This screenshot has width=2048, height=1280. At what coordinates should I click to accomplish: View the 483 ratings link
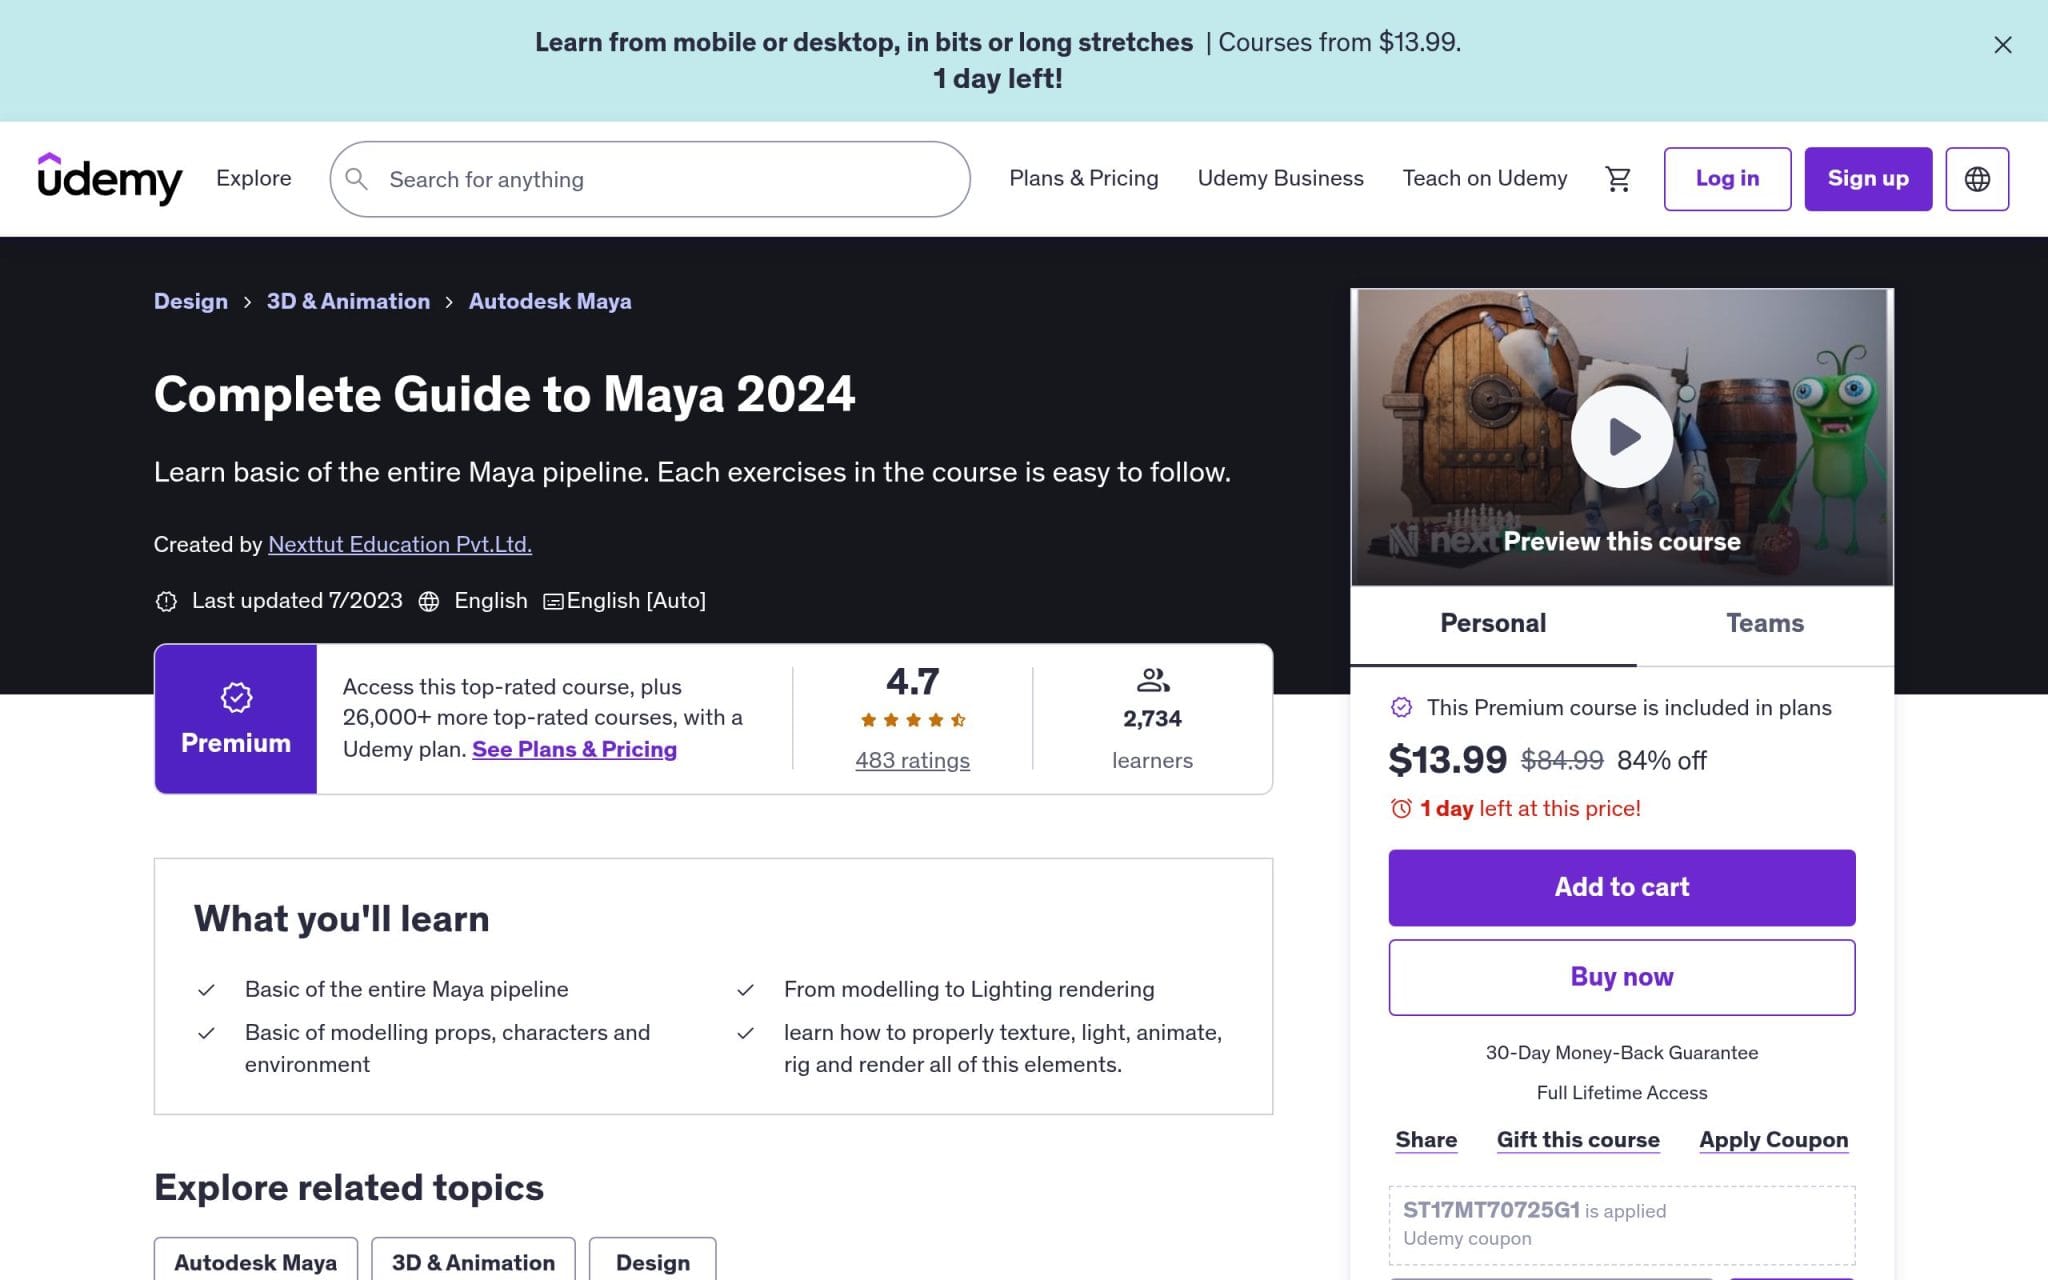[912, 760]
